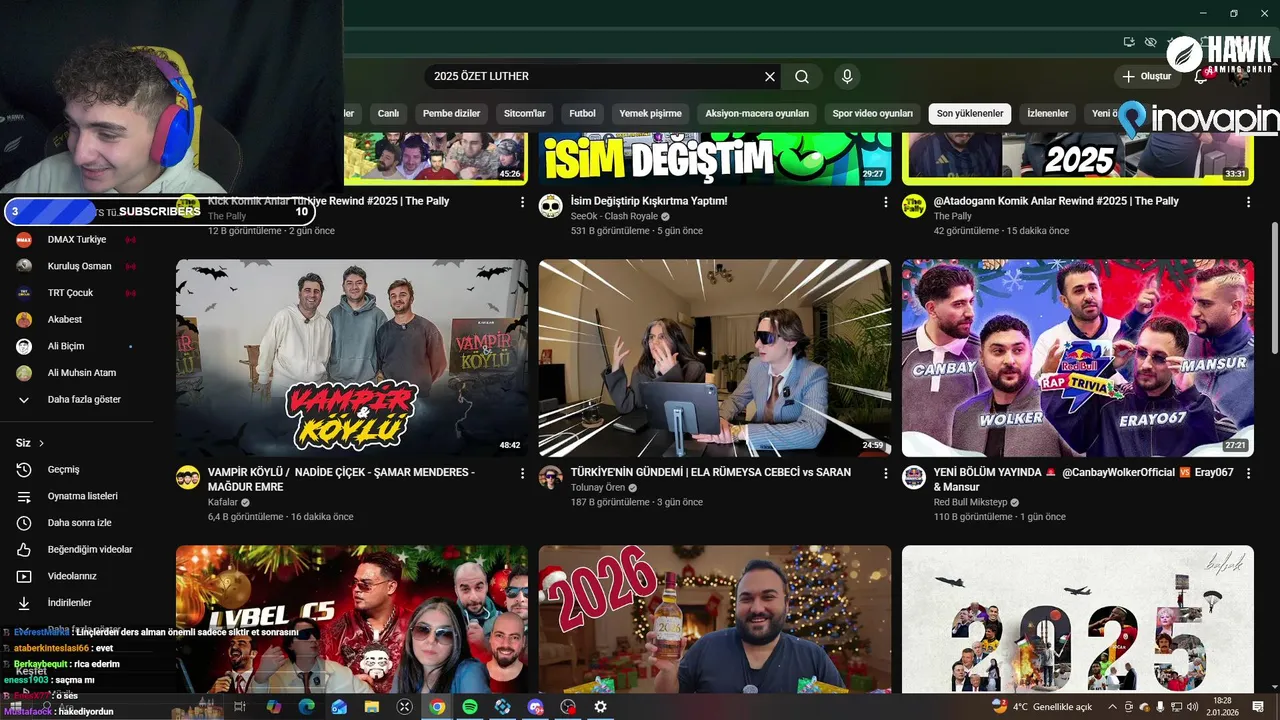Play the Red Bull Rap Trivia thumbnail

(1078, 358)
